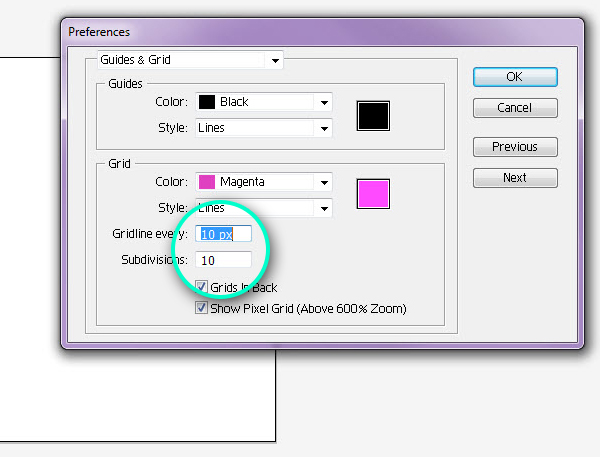Click the Show Pixel Grid label text
This screenshot has height=457, width=600.
(308, 308)
